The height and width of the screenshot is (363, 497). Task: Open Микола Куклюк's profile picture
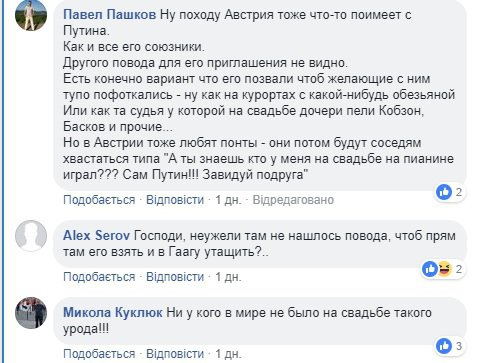click(x=31, y=313)
